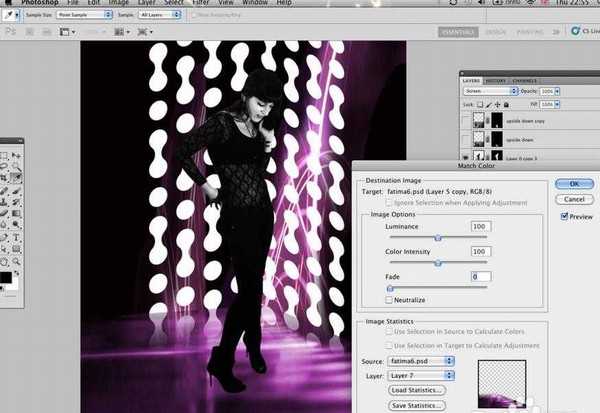600x413 pixels.
Task: Hide the Layer 0 copy 3 layer
Action: click(467, 157)
